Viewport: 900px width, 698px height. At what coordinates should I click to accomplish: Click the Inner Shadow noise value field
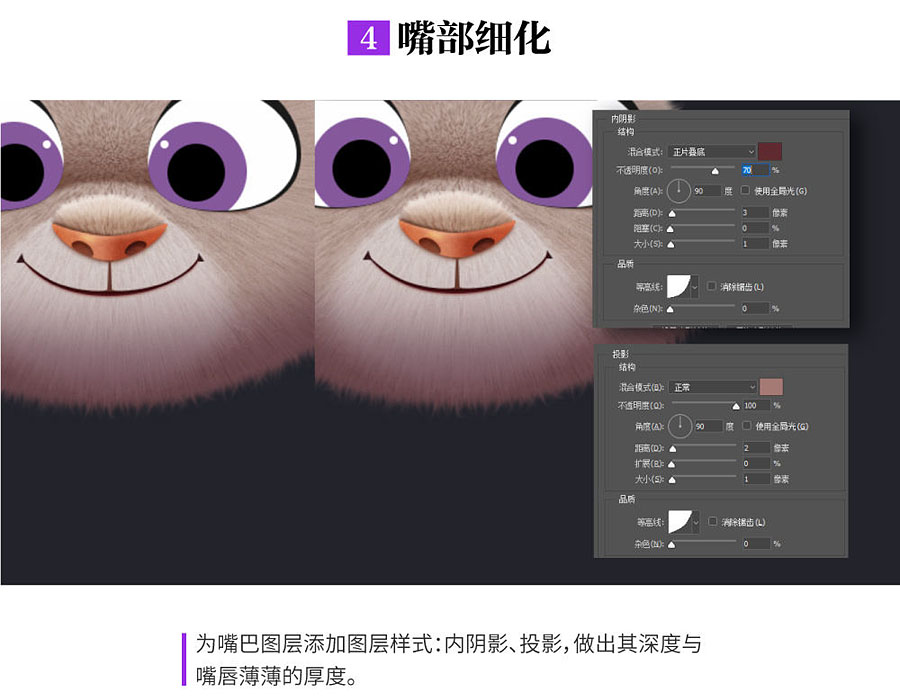pos(754,308)
